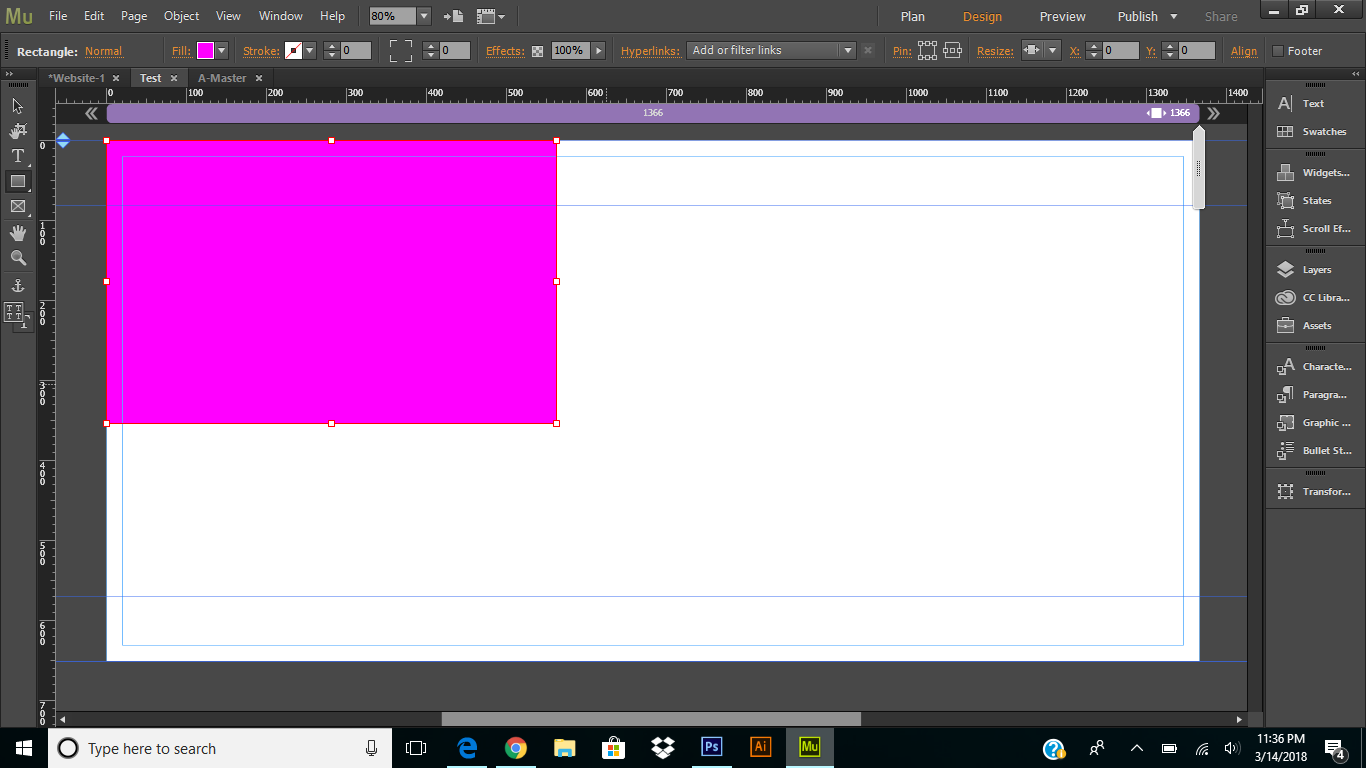
Task: Click the purple 1366 breakpoint bar
Action: point(653,113)
